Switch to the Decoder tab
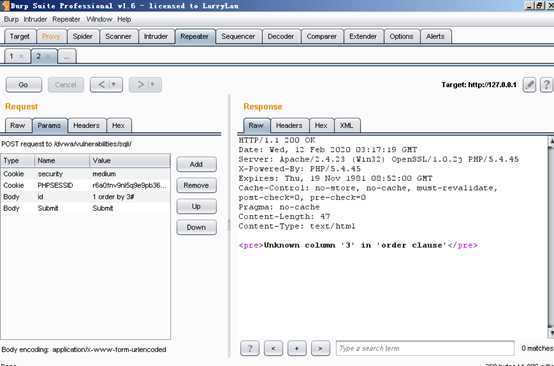 click(x=281, y=36)
